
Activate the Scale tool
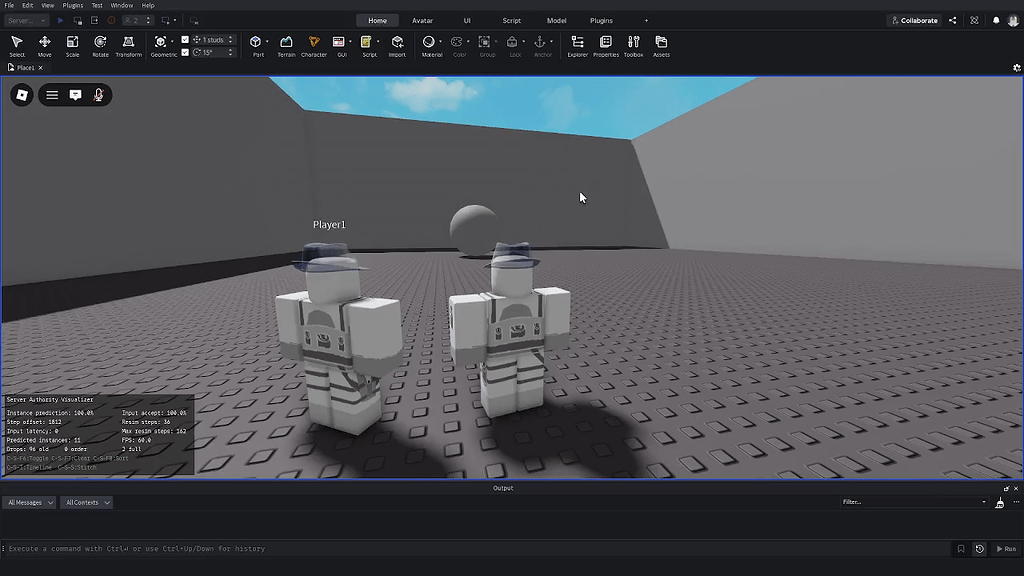72,46
